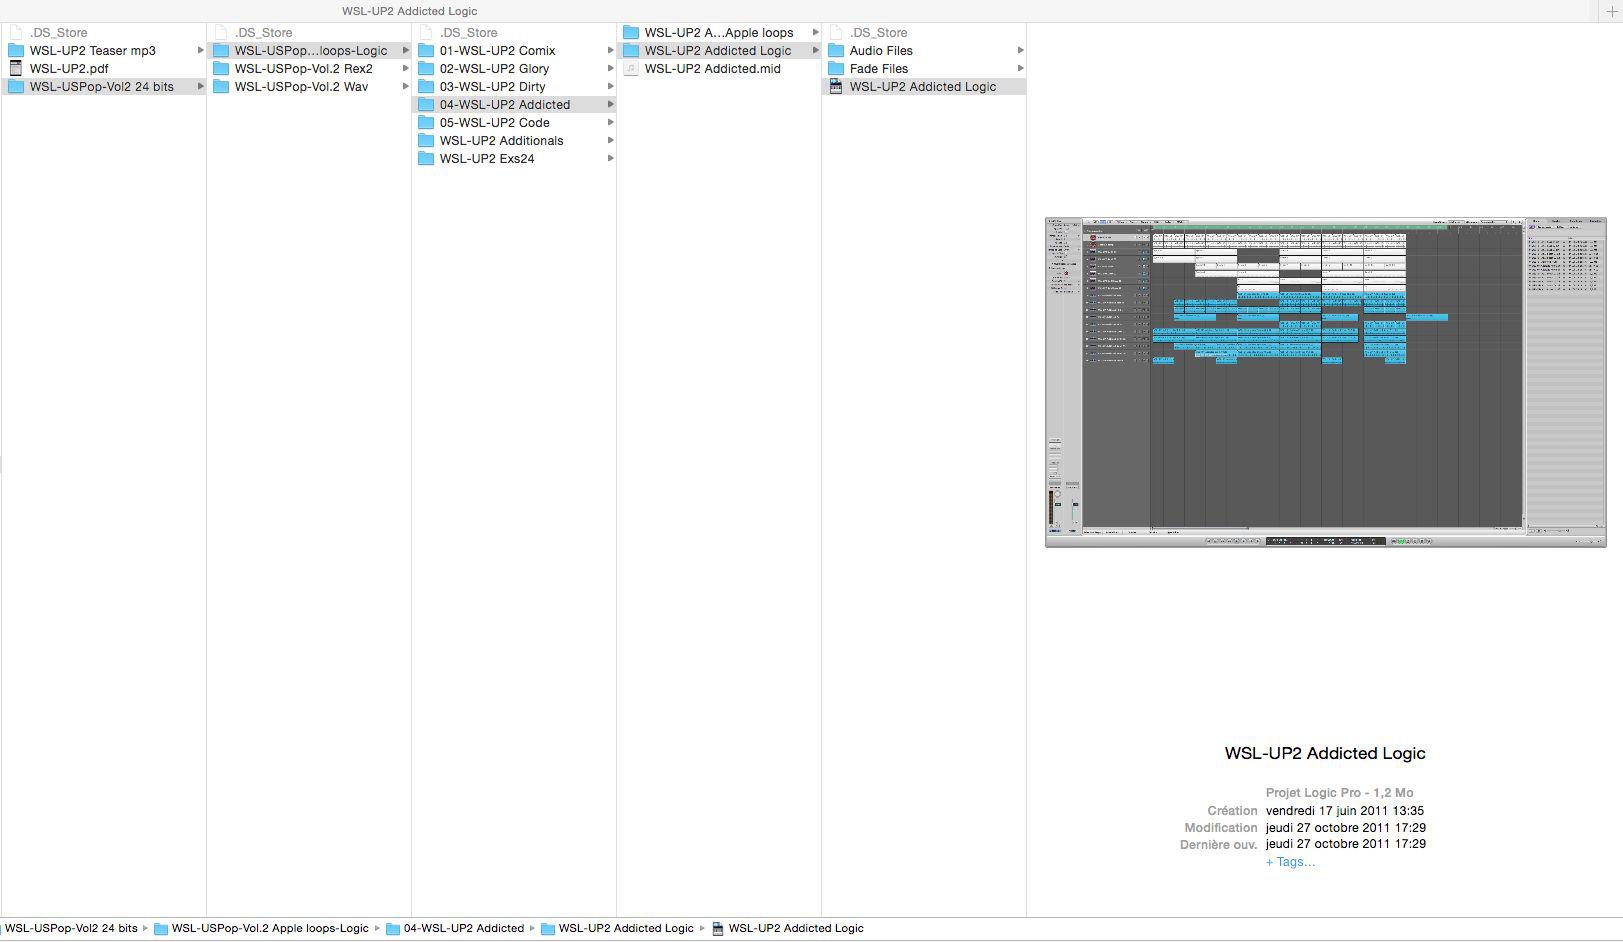1623x942 pixels.
Task: Click the modification date jeudi 27 octobre 2011
Action: [1346, 828]
